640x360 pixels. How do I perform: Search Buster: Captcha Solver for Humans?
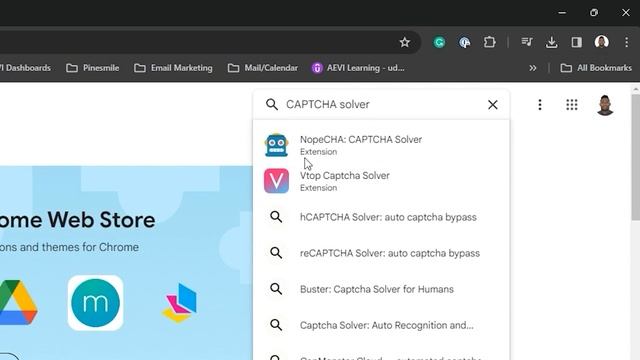click(382, 289)
